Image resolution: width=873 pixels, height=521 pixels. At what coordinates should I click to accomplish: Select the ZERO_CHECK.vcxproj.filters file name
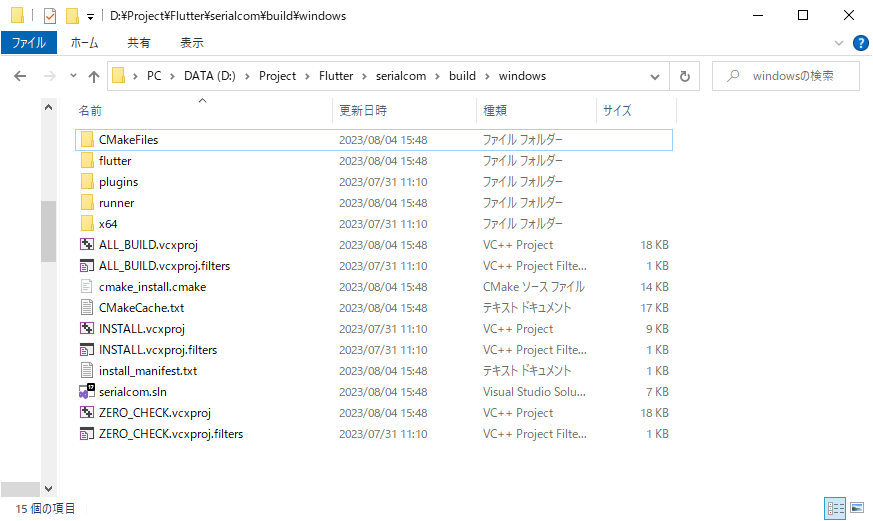[x=171, y=434]
